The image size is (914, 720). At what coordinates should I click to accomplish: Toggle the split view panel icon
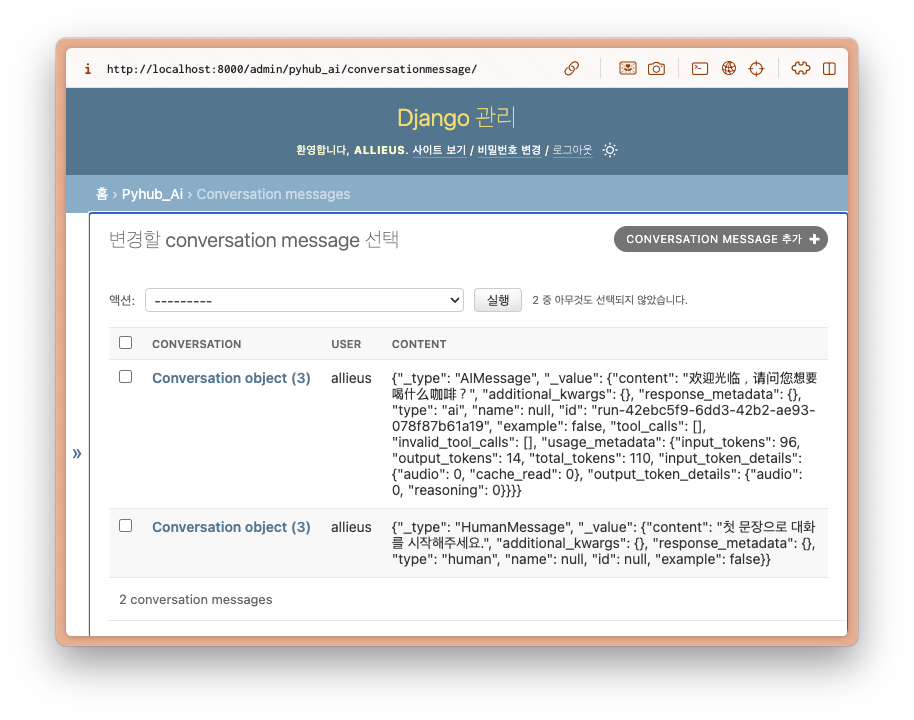point(829,69)
